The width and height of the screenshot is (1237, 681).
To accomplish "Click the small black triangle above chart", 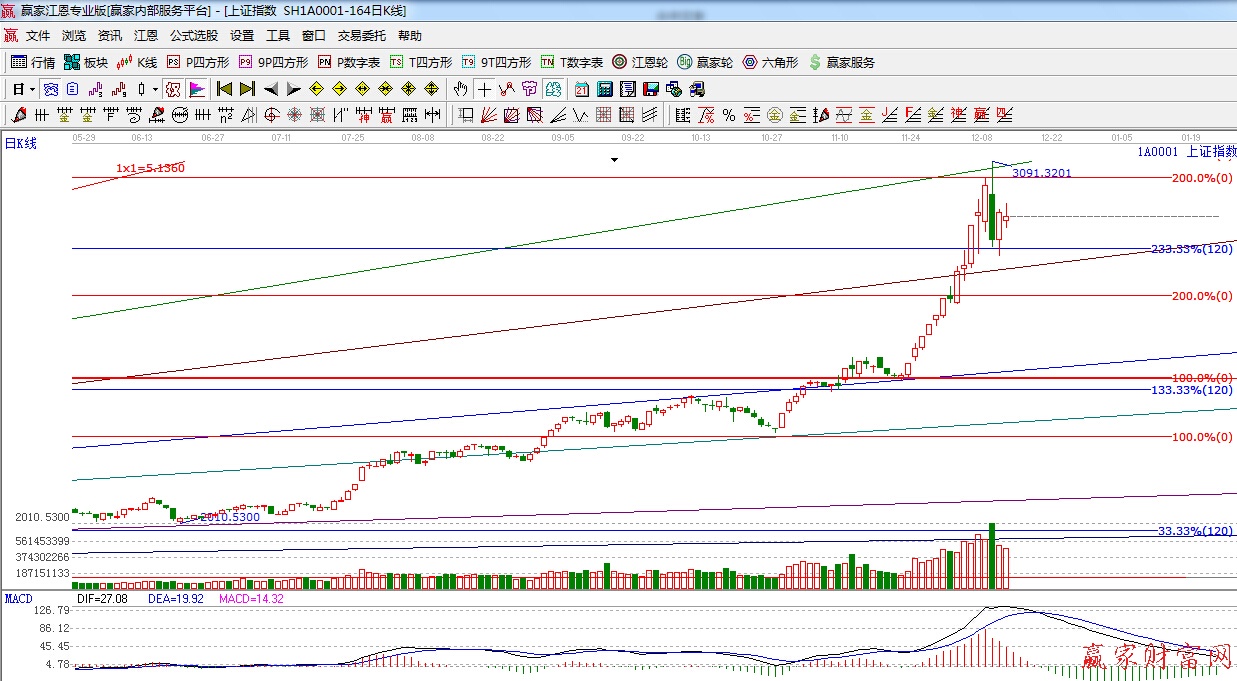I will (615, 159).
